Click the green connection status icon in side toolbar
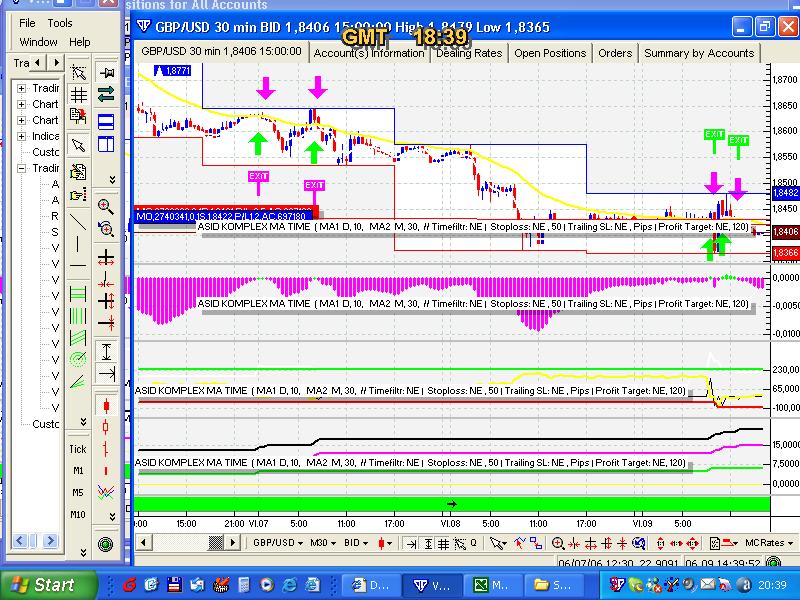The width and height of the screenshot is (800, 600). 106,544
